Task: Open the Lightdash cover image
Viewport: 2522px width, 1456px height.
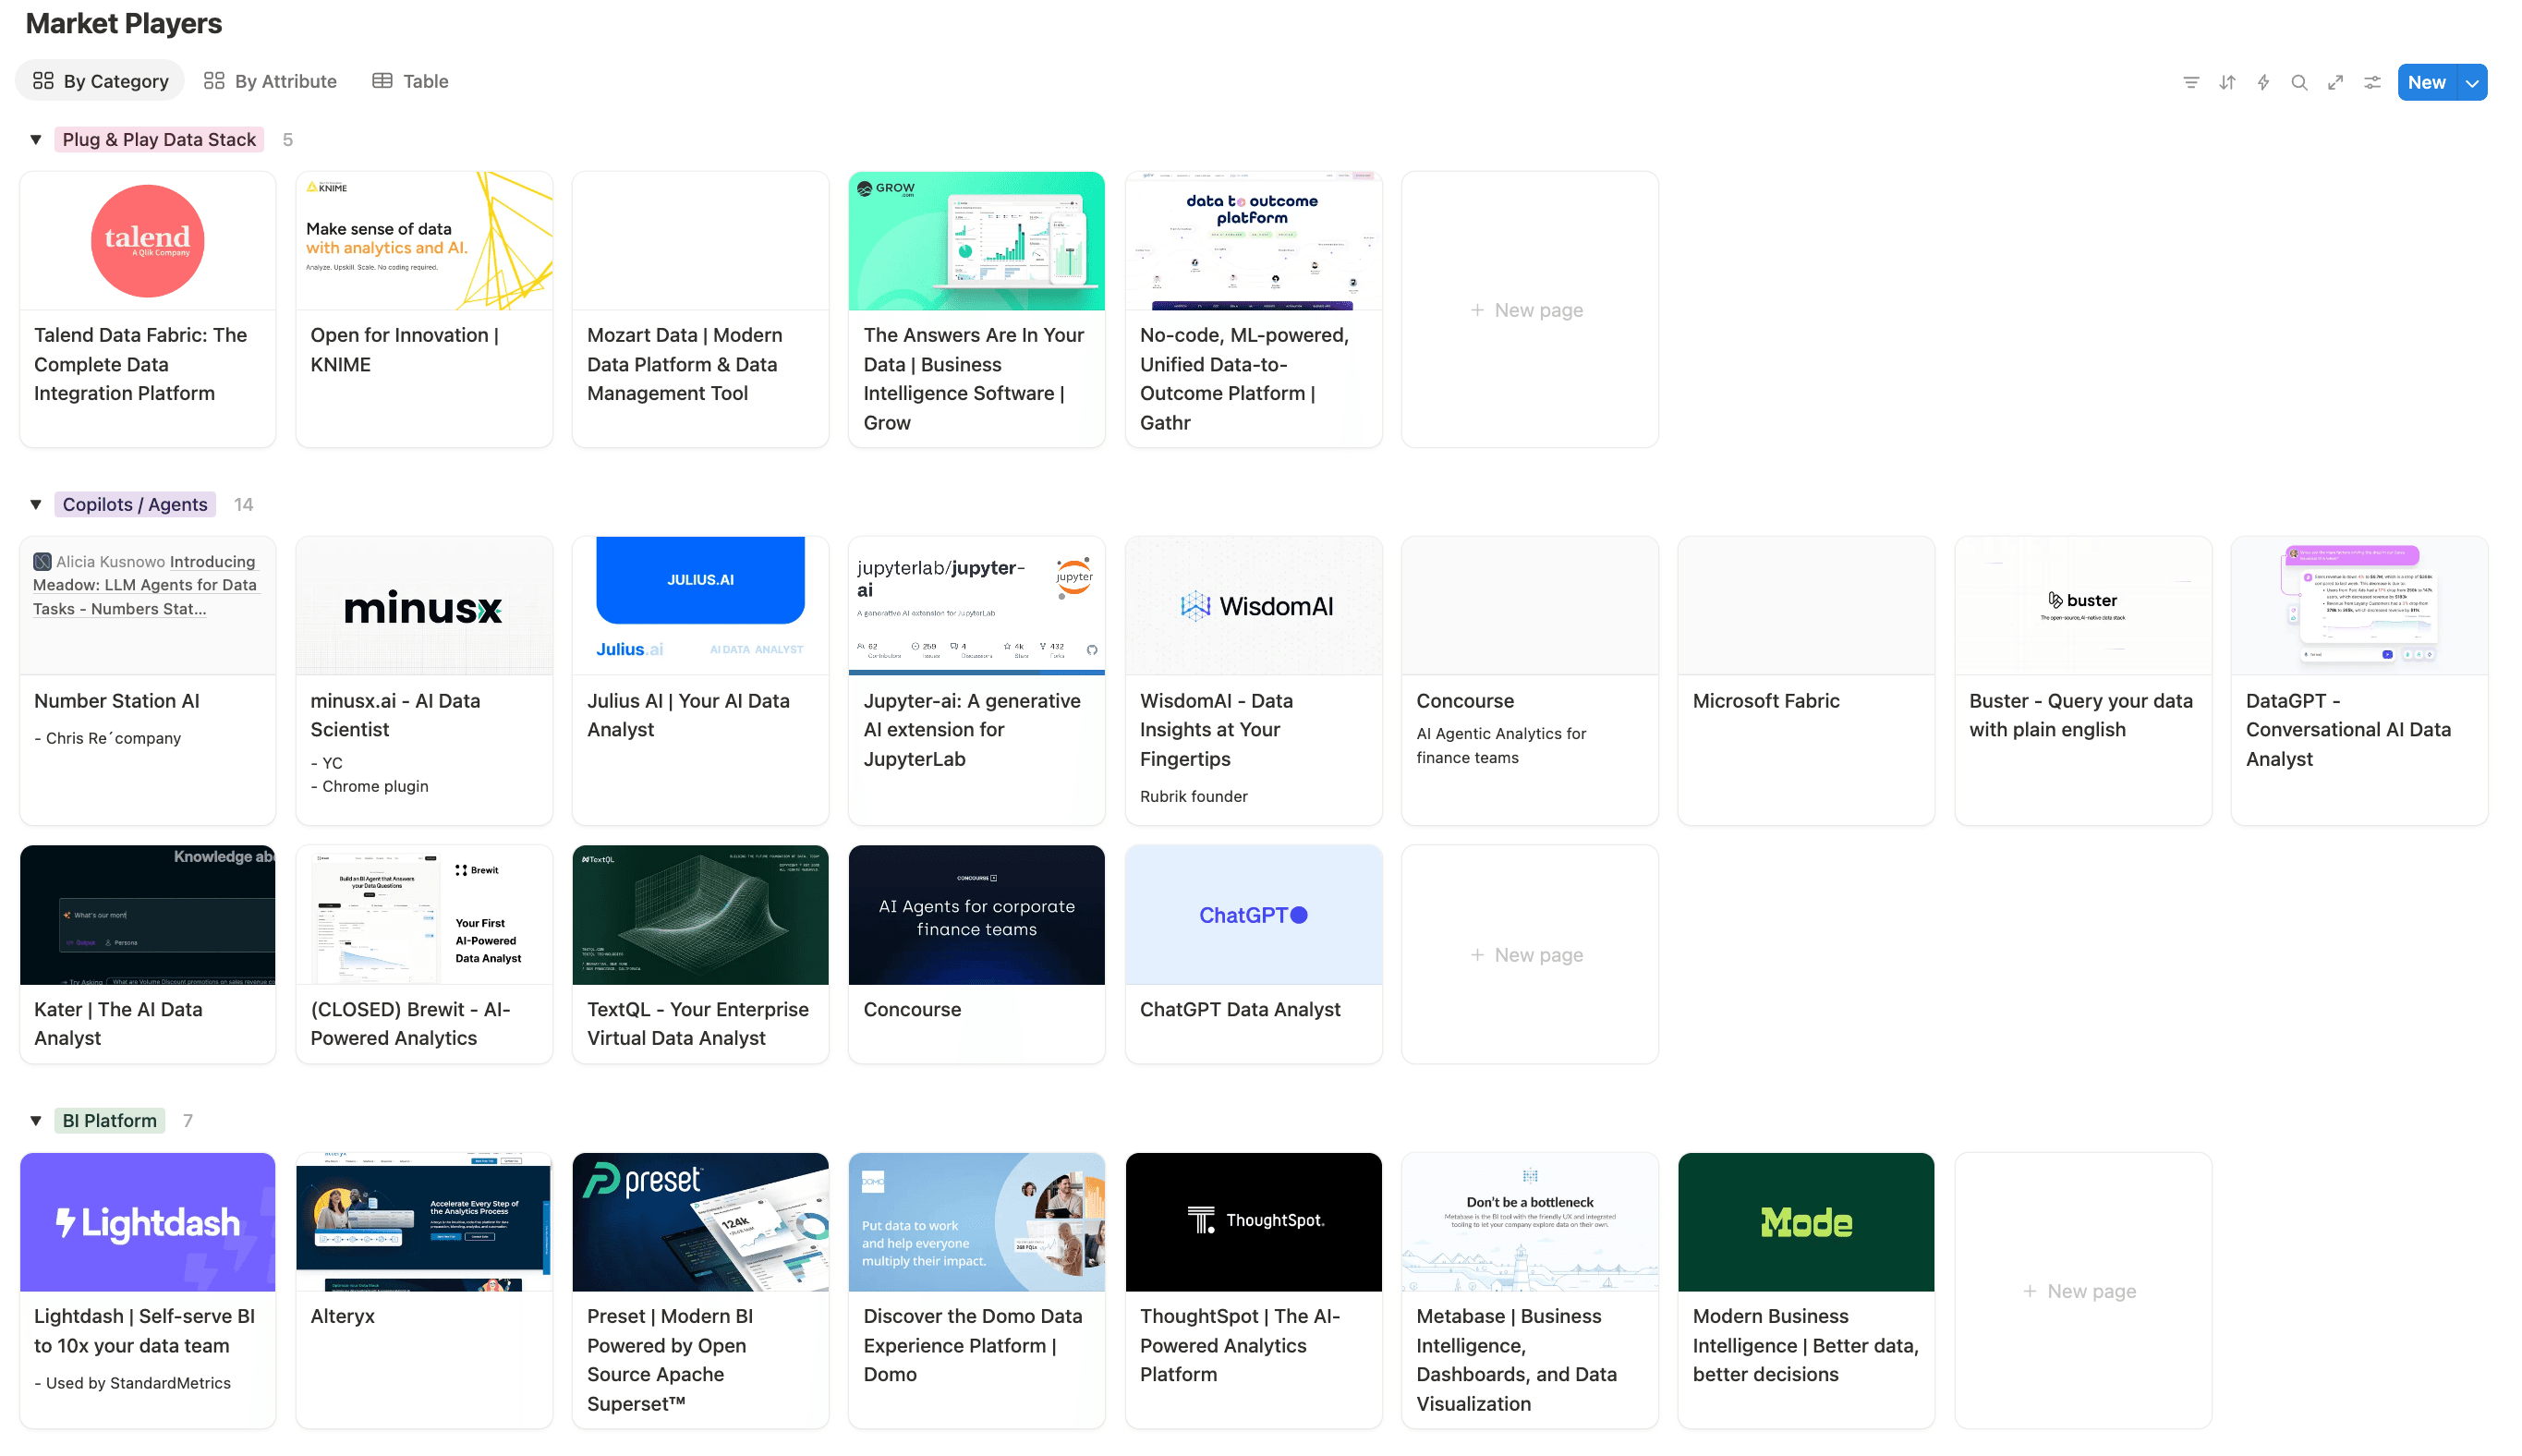Action: (147, 1222)
